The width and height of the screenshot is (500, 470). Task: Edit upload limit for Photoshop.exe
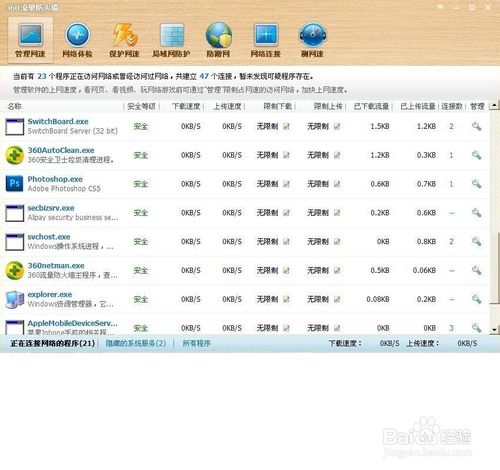click(x=337, y=184)
